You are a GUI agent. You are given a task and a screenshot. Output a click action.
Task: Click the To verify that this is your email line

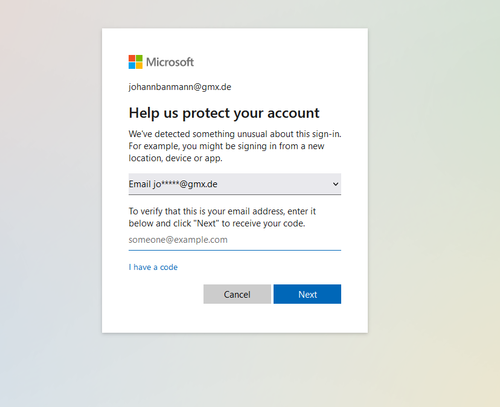[222, 211]
